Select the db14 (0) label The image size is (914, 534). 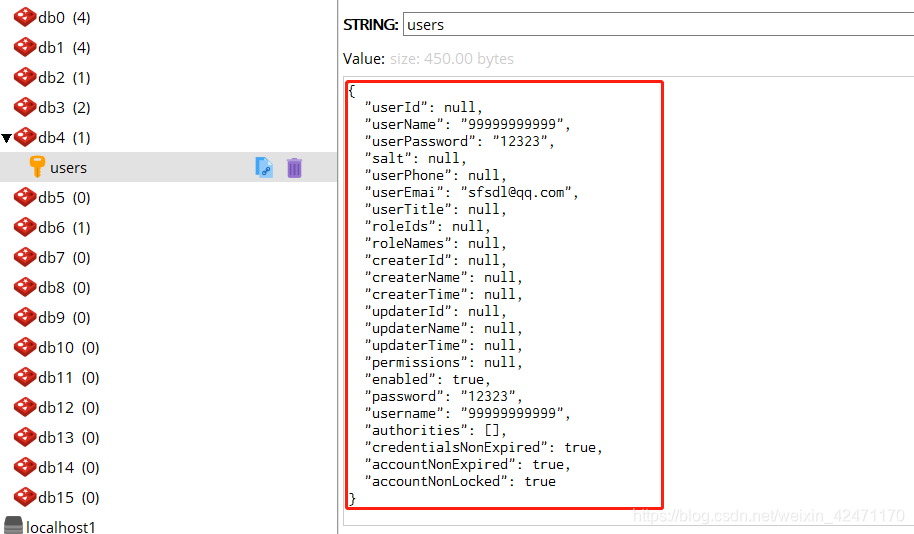pyautogui.click(x=69, y=468)
